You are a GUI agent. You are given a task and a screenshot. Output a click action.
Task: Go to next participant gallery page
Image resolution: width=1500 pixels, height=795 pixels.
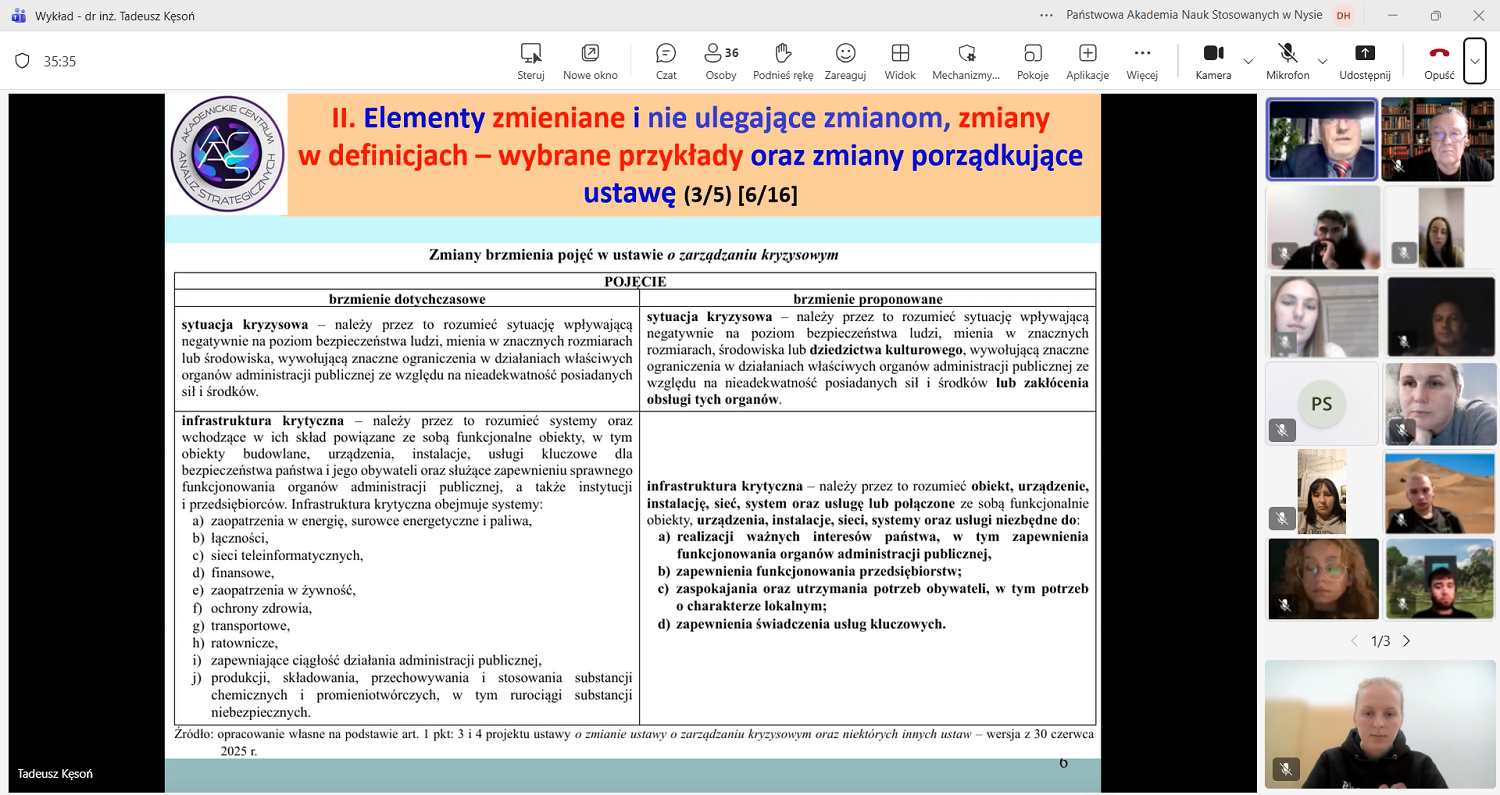[1407, 641]
